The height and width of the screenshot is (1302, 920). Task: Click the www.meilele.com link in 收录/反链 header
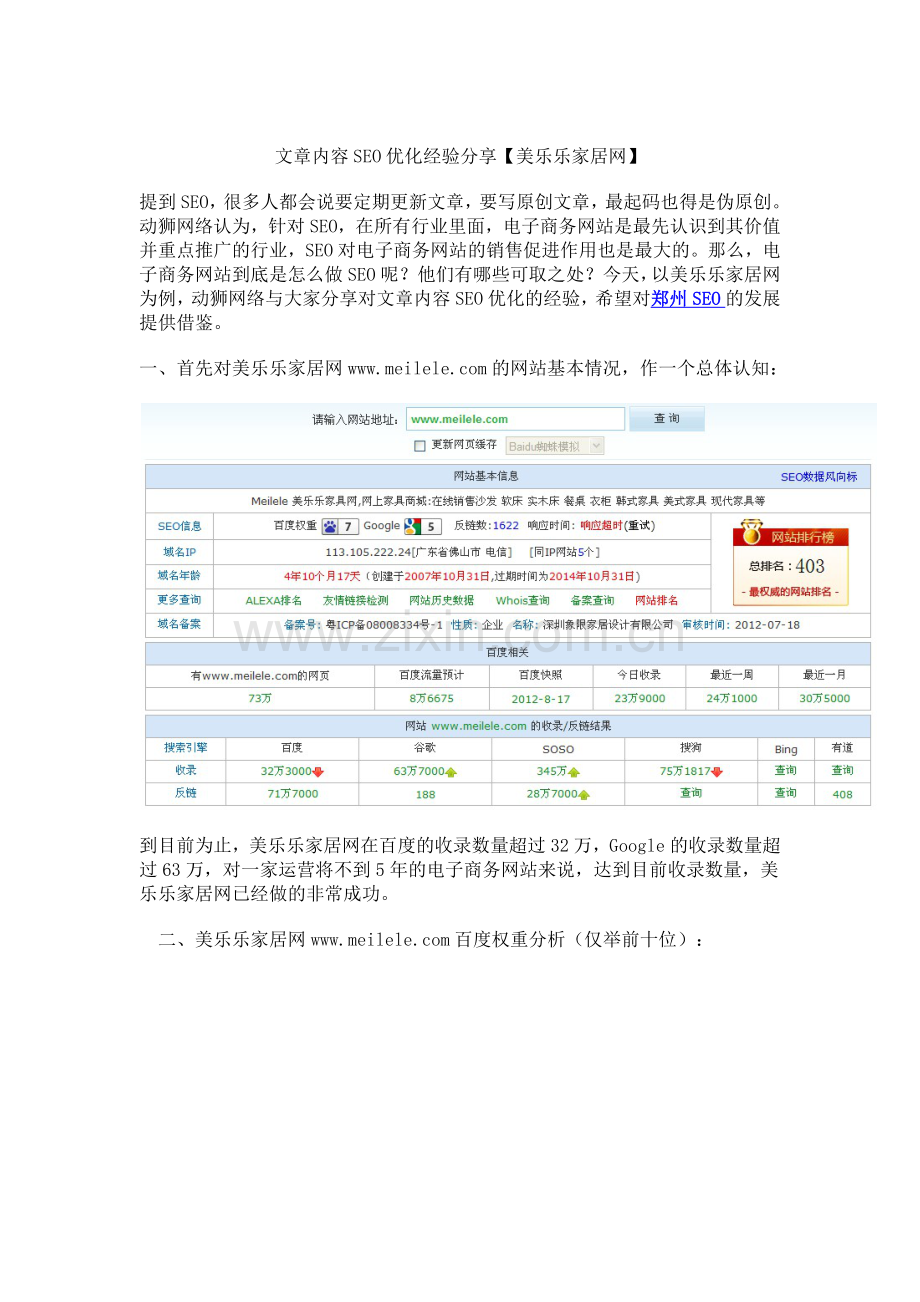479,726
